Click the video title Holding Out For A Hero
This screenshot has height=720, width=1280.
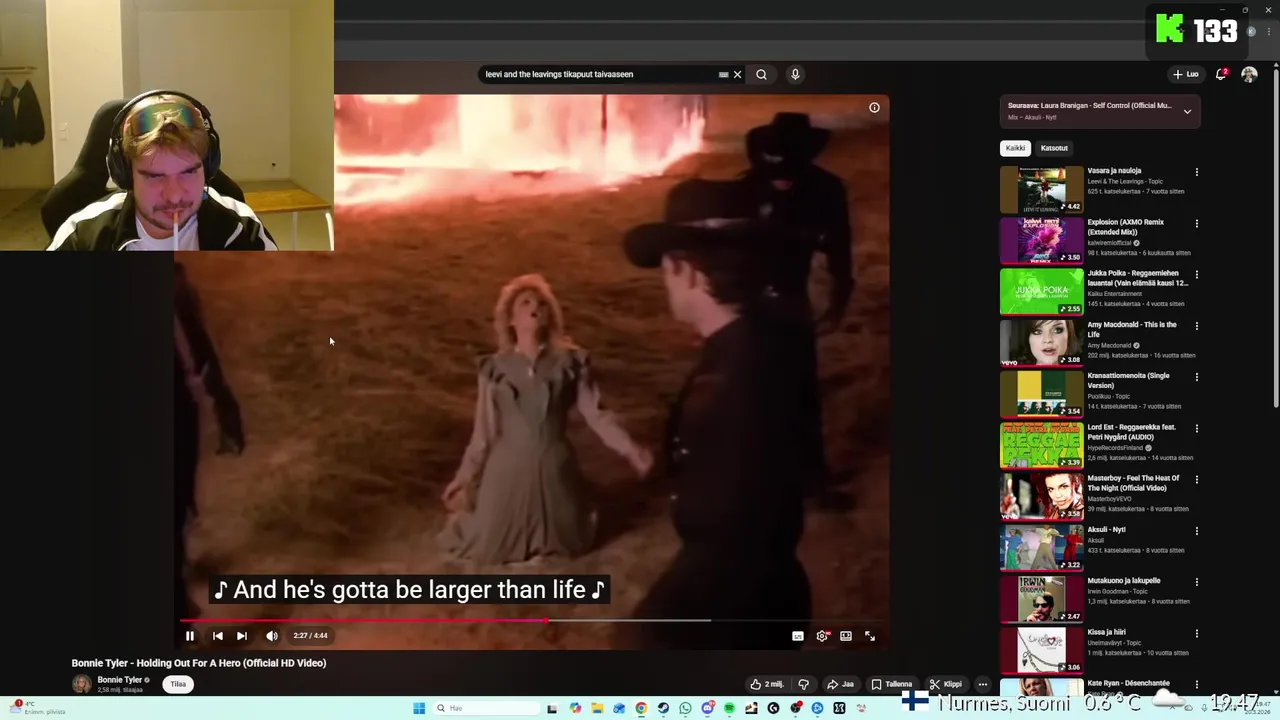point(199,663)
